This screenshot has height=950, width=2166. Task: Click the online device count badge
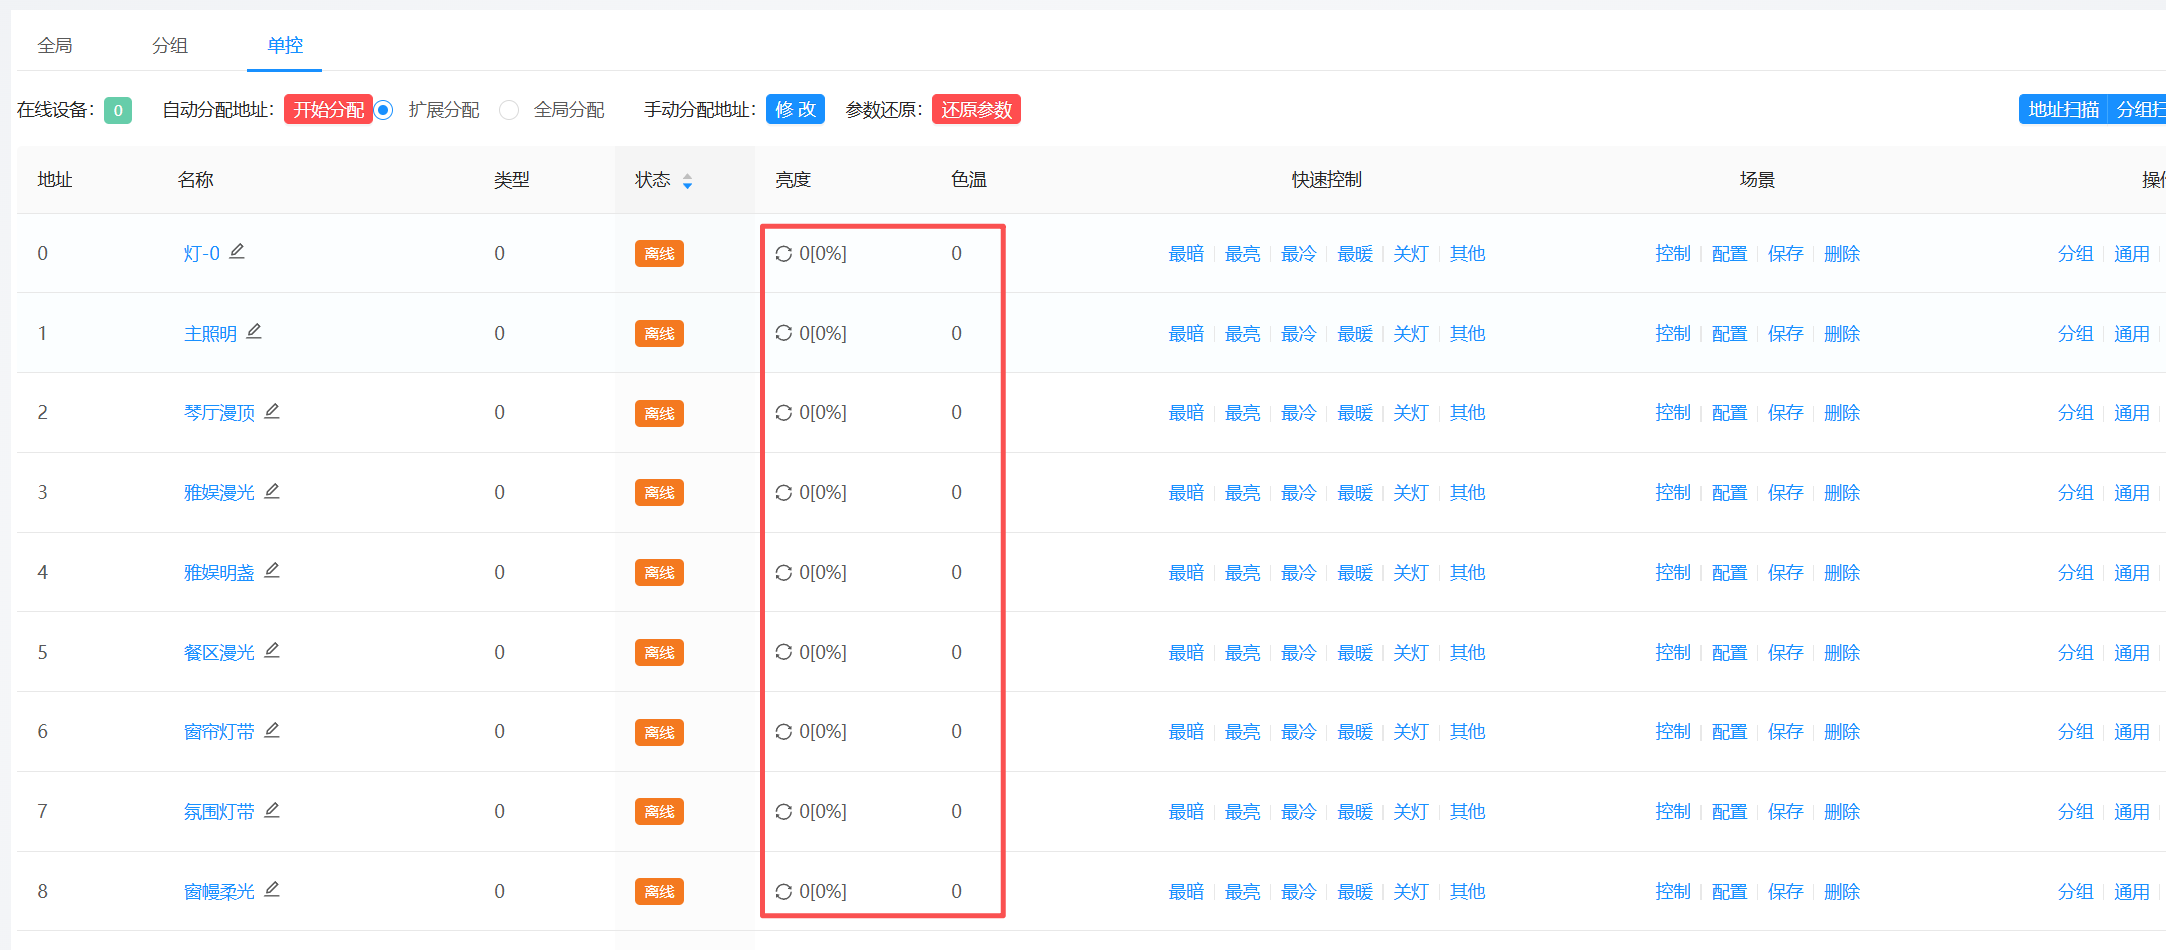(x=118, y=110)
